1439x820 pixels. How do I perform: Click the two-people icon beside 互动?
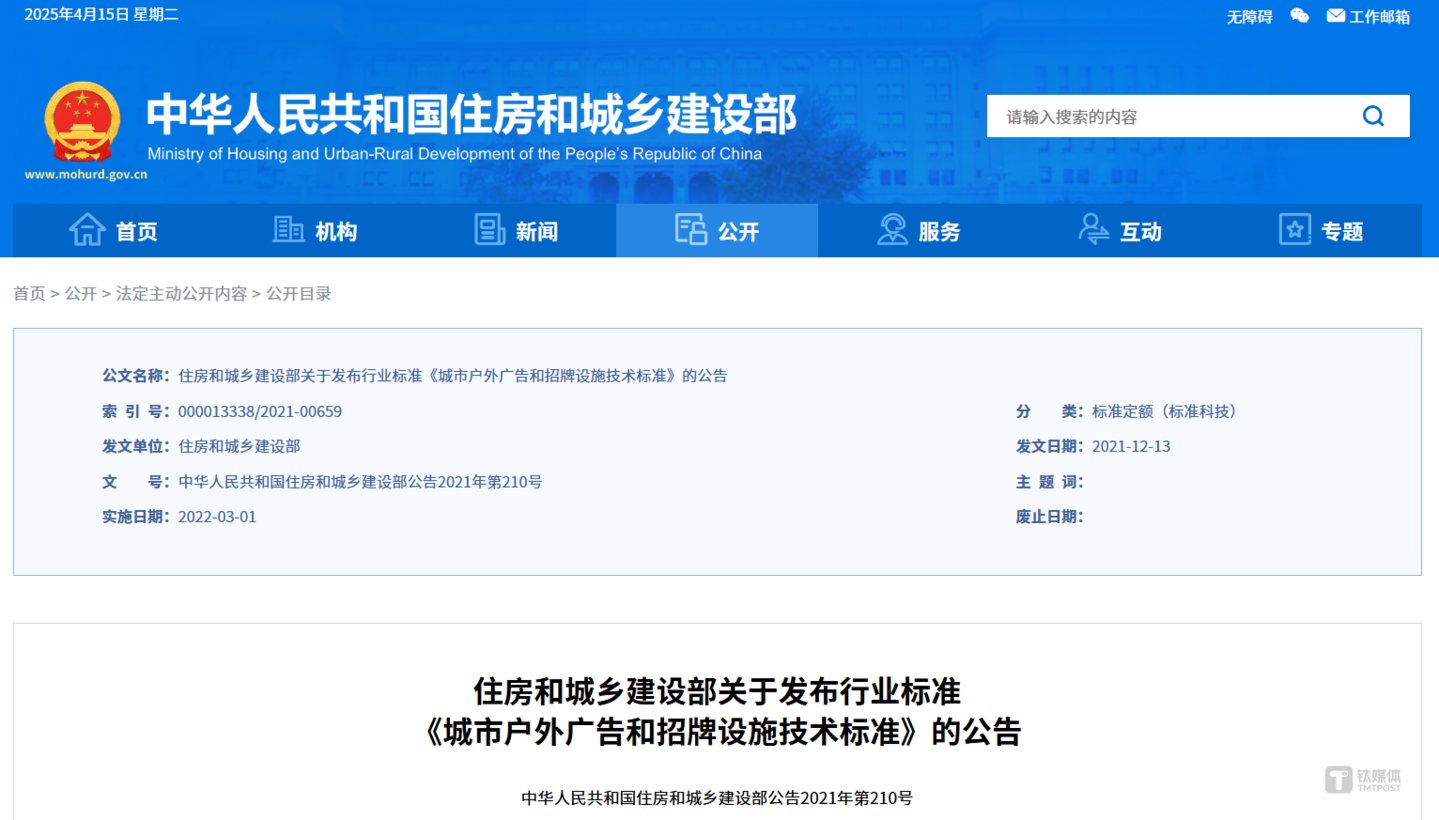1093,230
